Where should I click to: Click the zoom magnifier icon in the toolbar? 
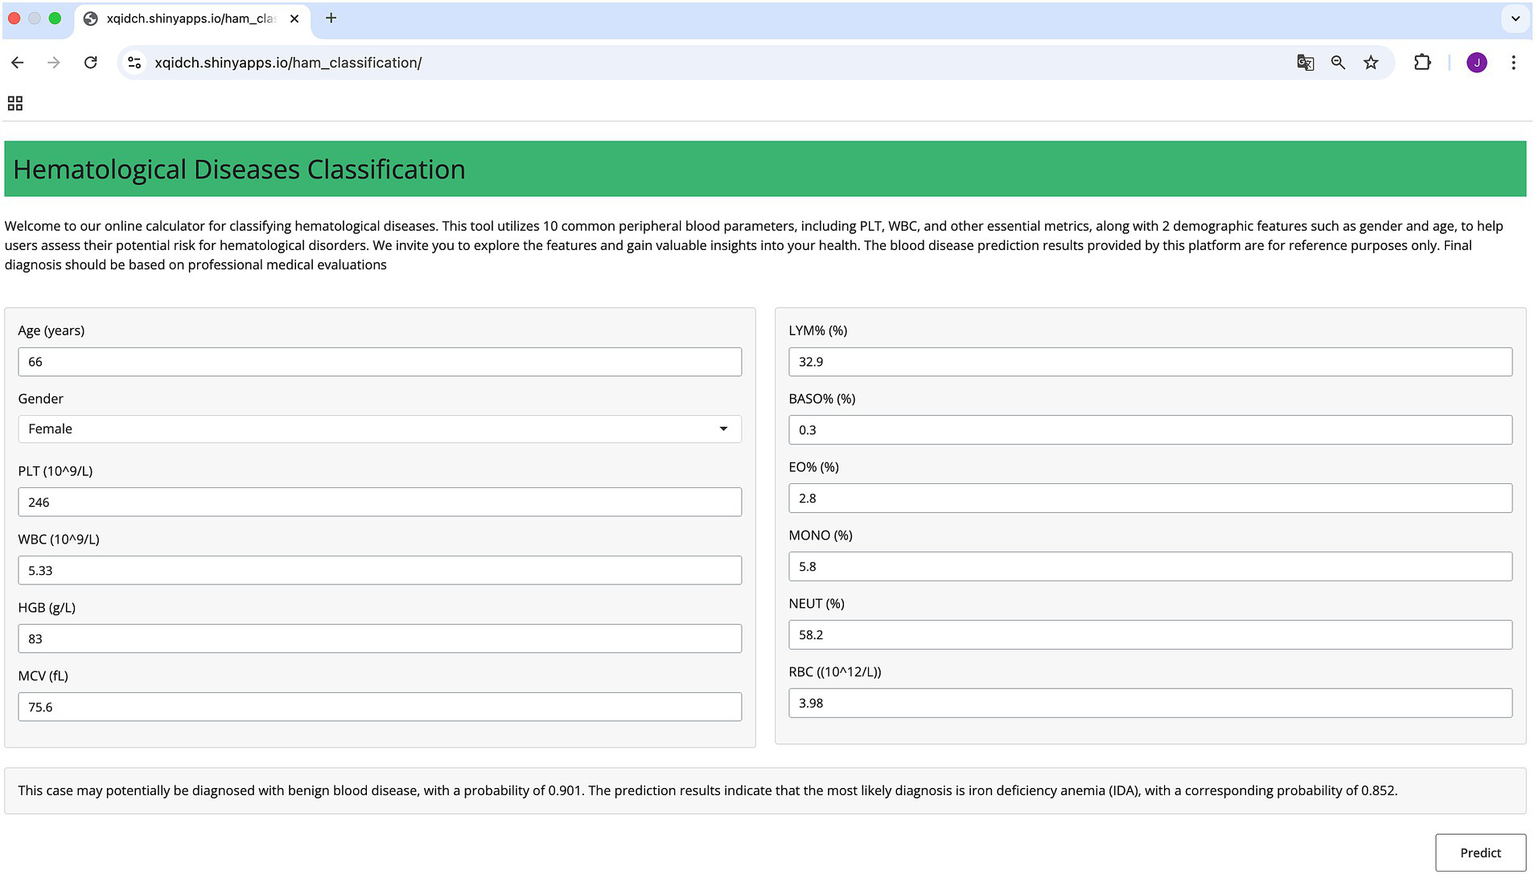pos(1338,62)
